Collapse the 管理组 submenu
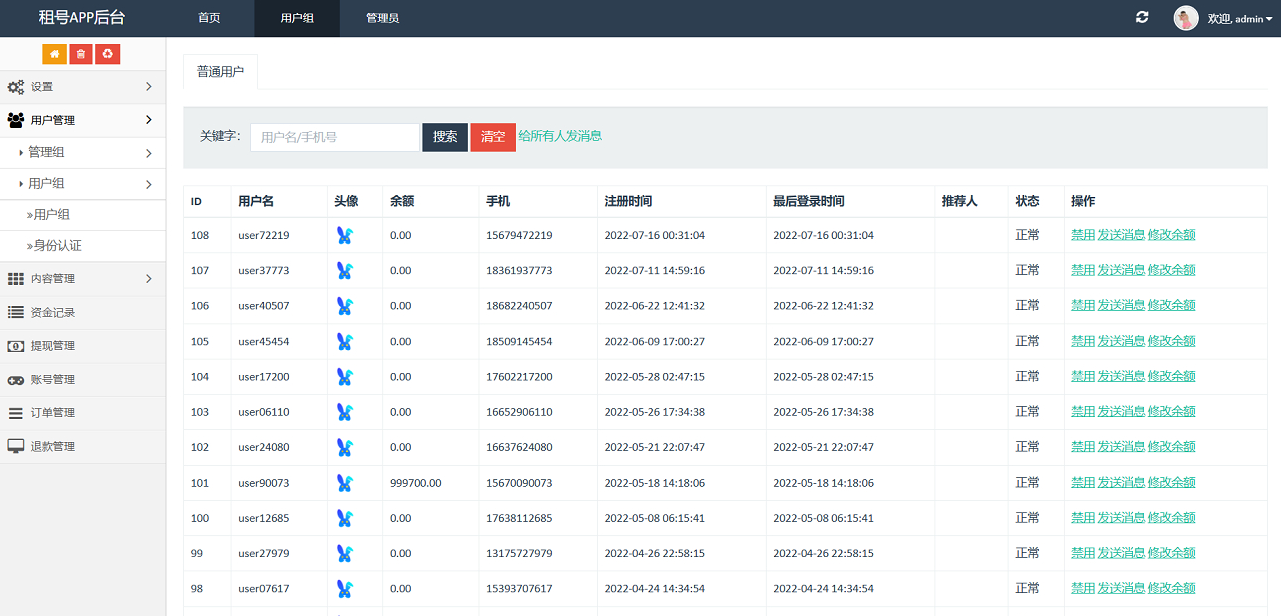 [83, 153]
